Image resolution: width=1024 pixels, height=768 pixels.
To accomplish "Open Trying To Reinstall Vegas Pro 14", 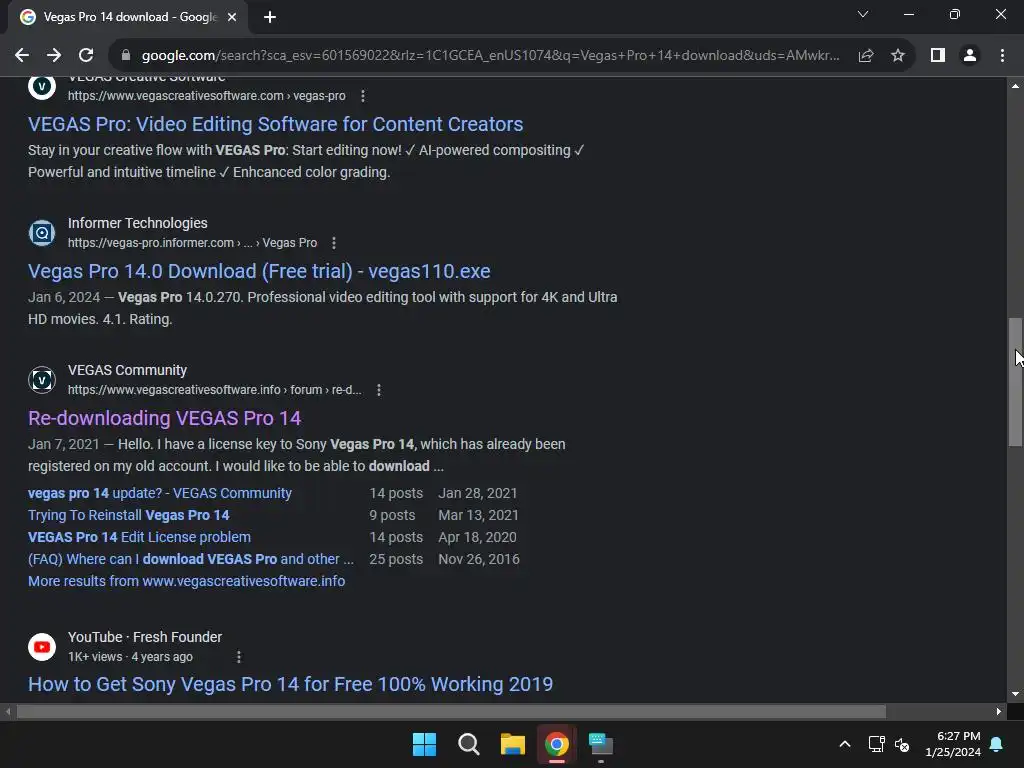I will 129,515.
